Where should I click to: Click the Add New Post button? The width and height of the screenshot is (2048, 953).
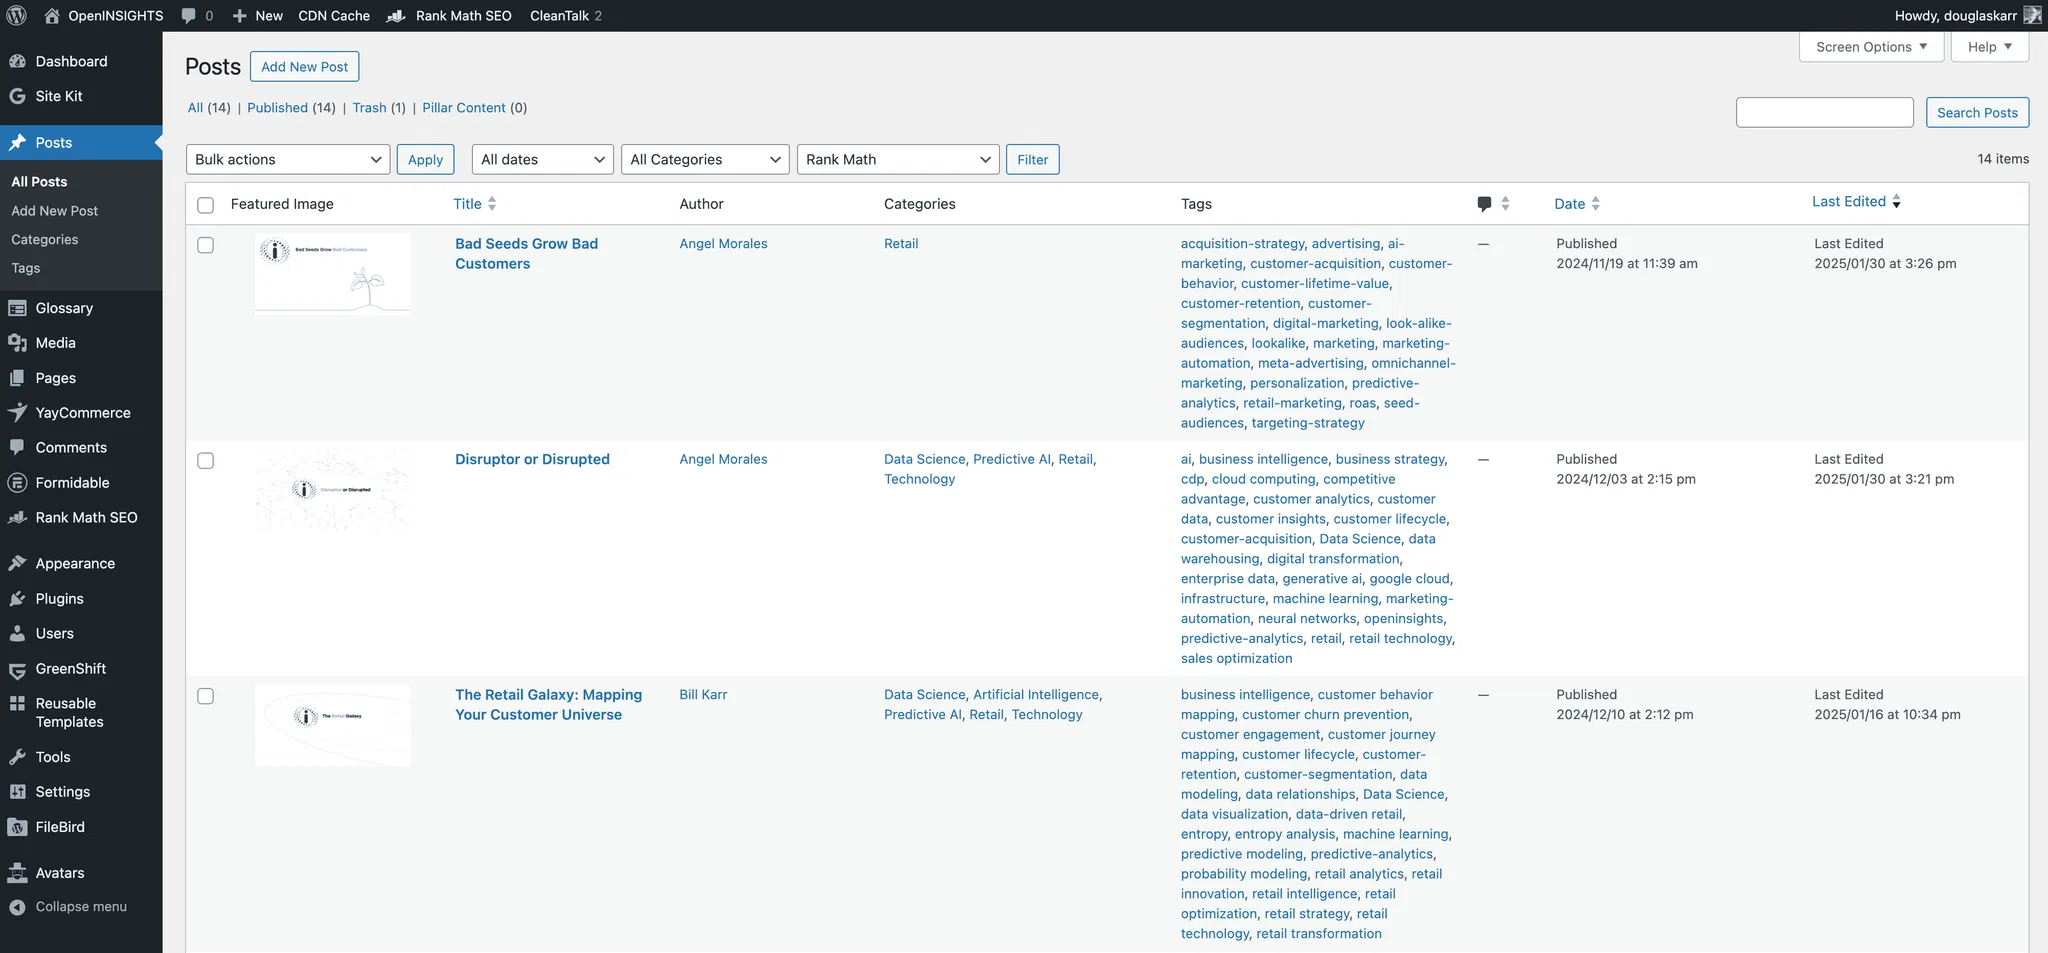tap(304, 67)
